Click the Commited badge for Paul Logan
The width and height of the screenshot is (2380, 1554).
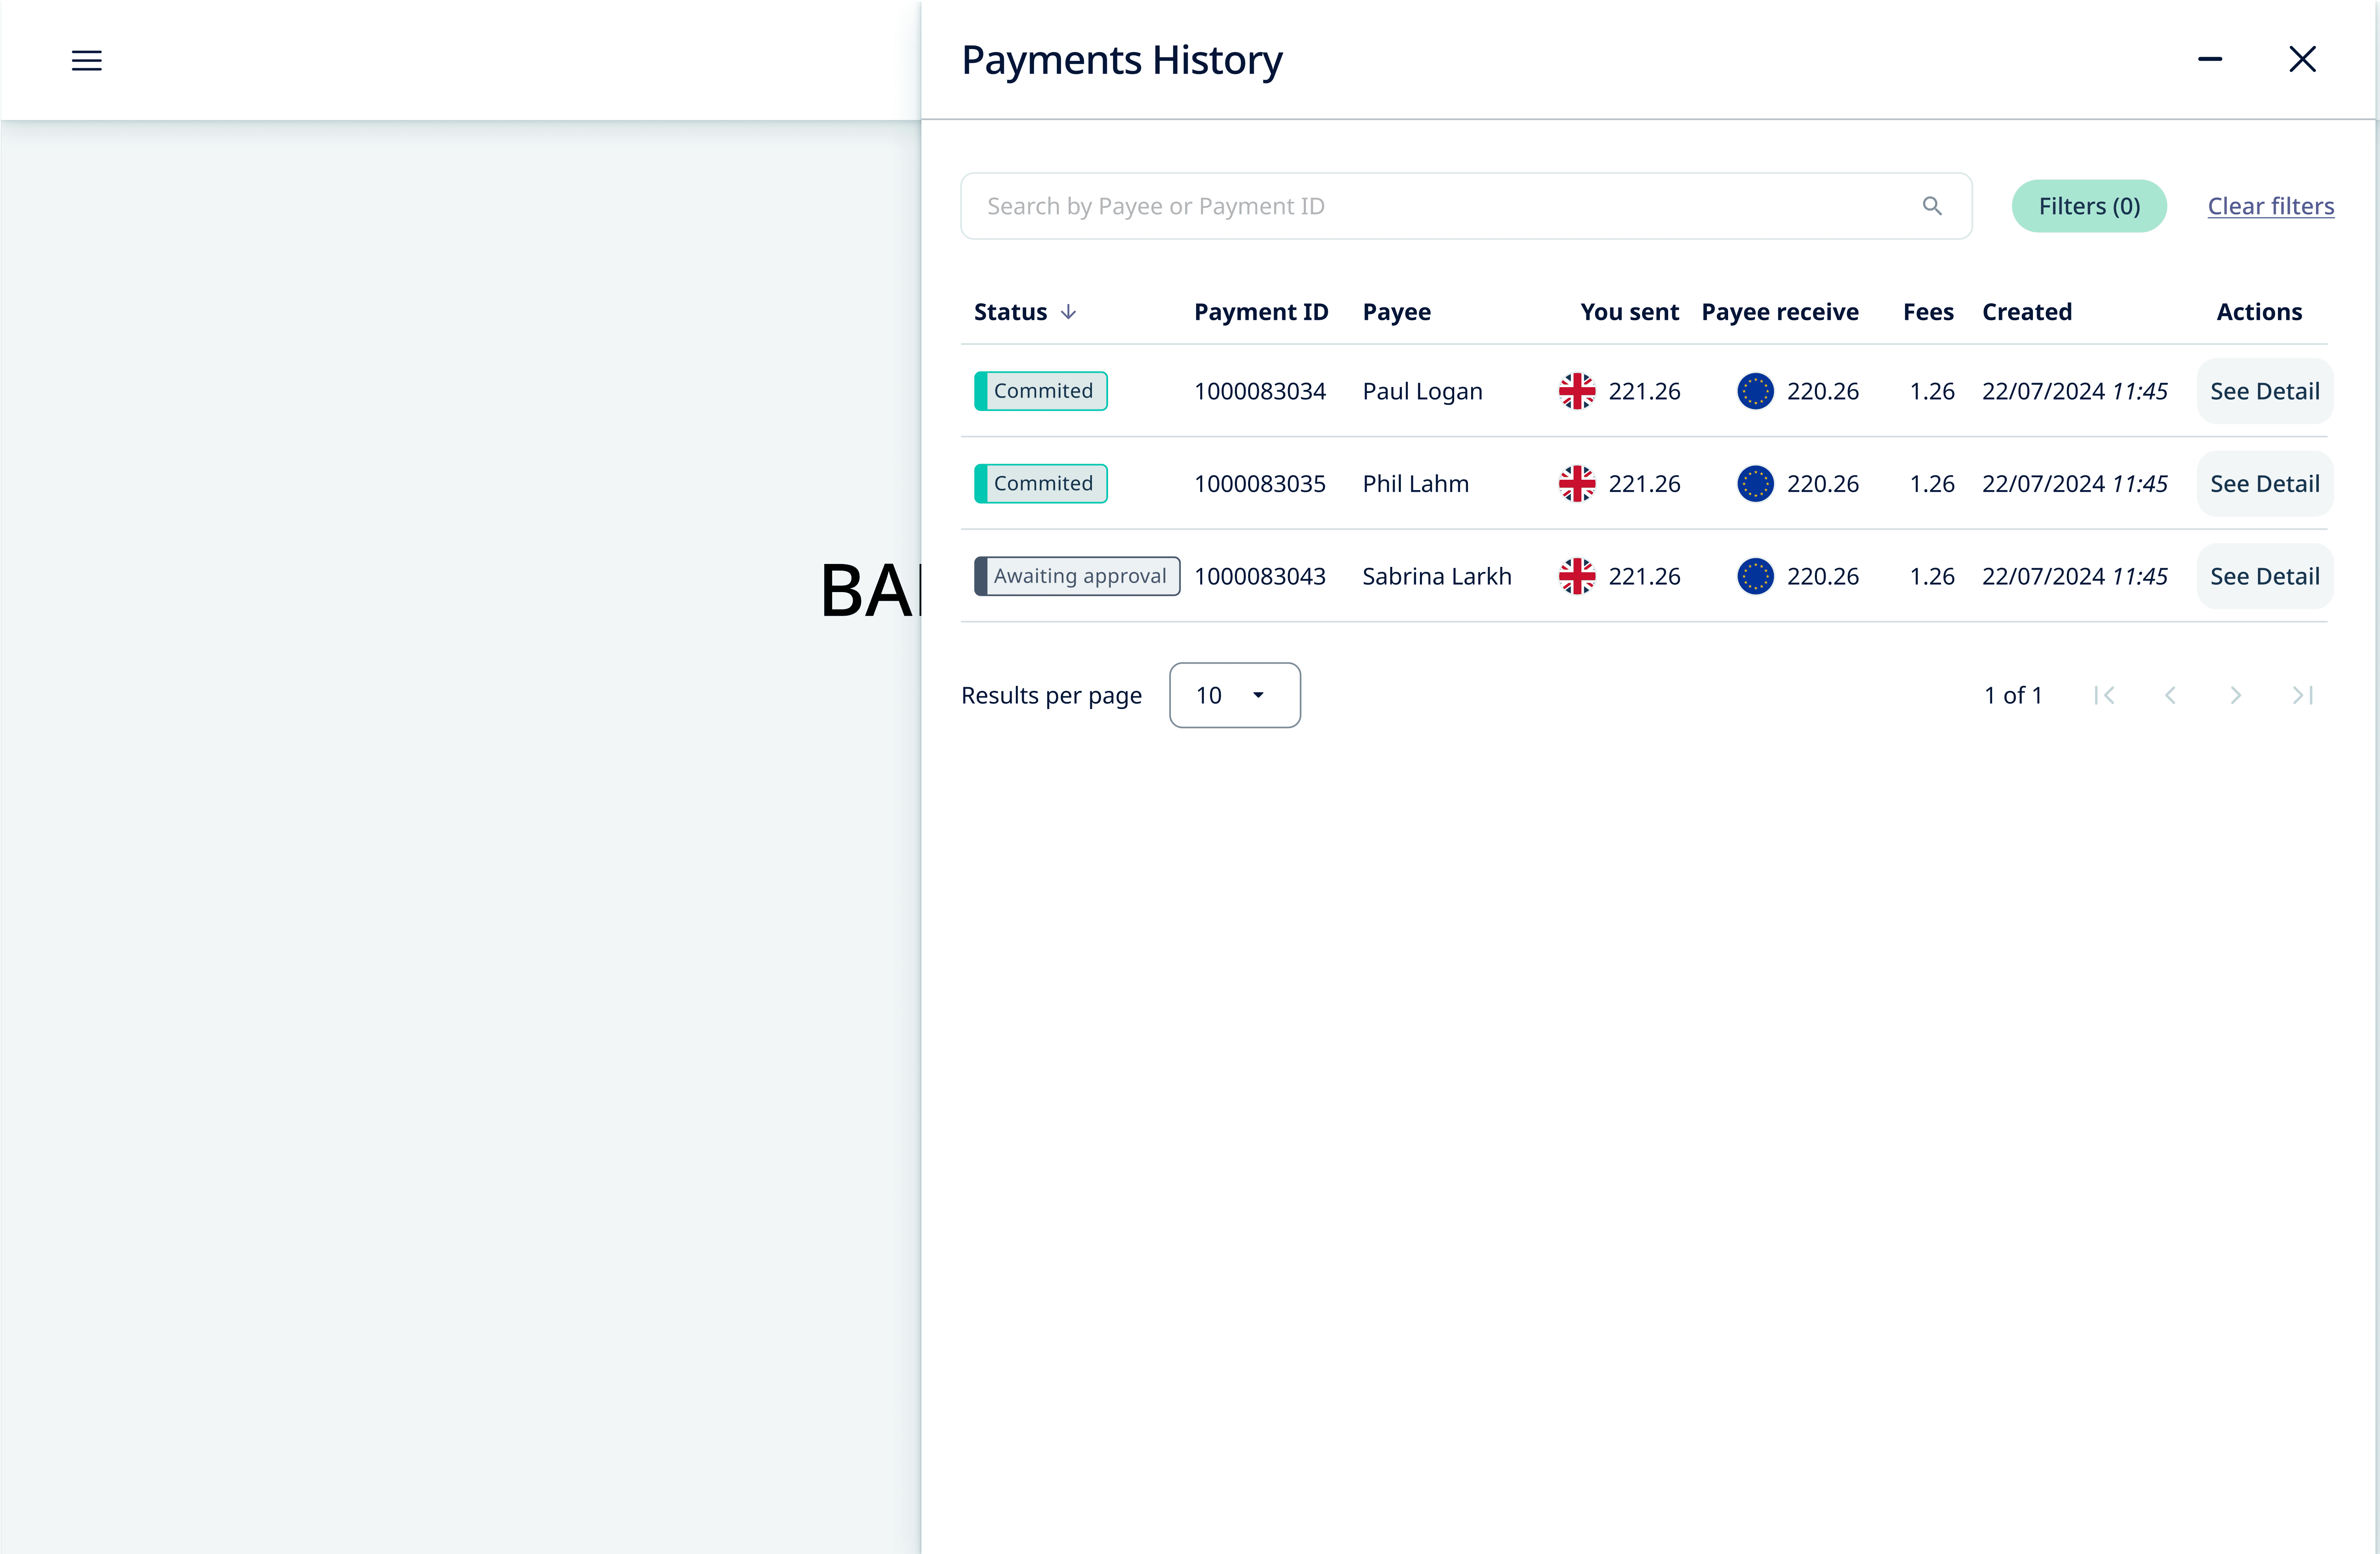1040,391
